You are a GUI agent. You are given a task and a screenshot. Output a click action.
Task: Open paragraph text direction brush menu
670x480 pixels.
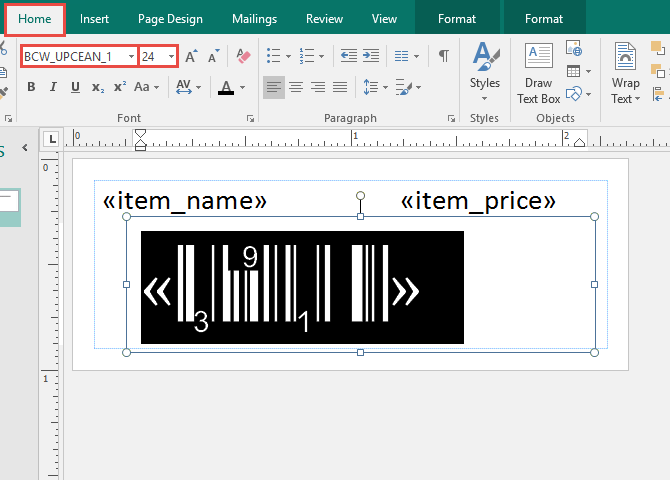click(408, 87)
